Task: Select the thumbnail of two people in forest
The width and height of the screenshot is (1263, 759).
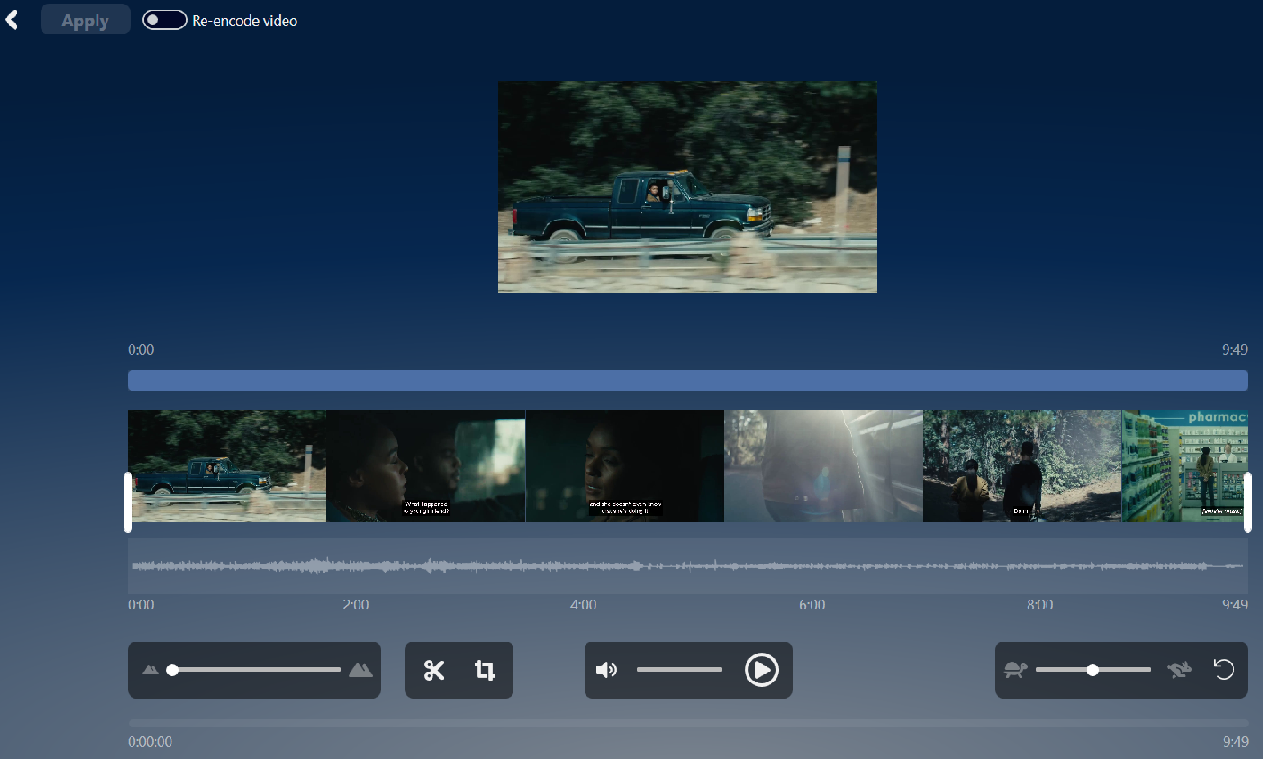Action: pos(1022,466)
